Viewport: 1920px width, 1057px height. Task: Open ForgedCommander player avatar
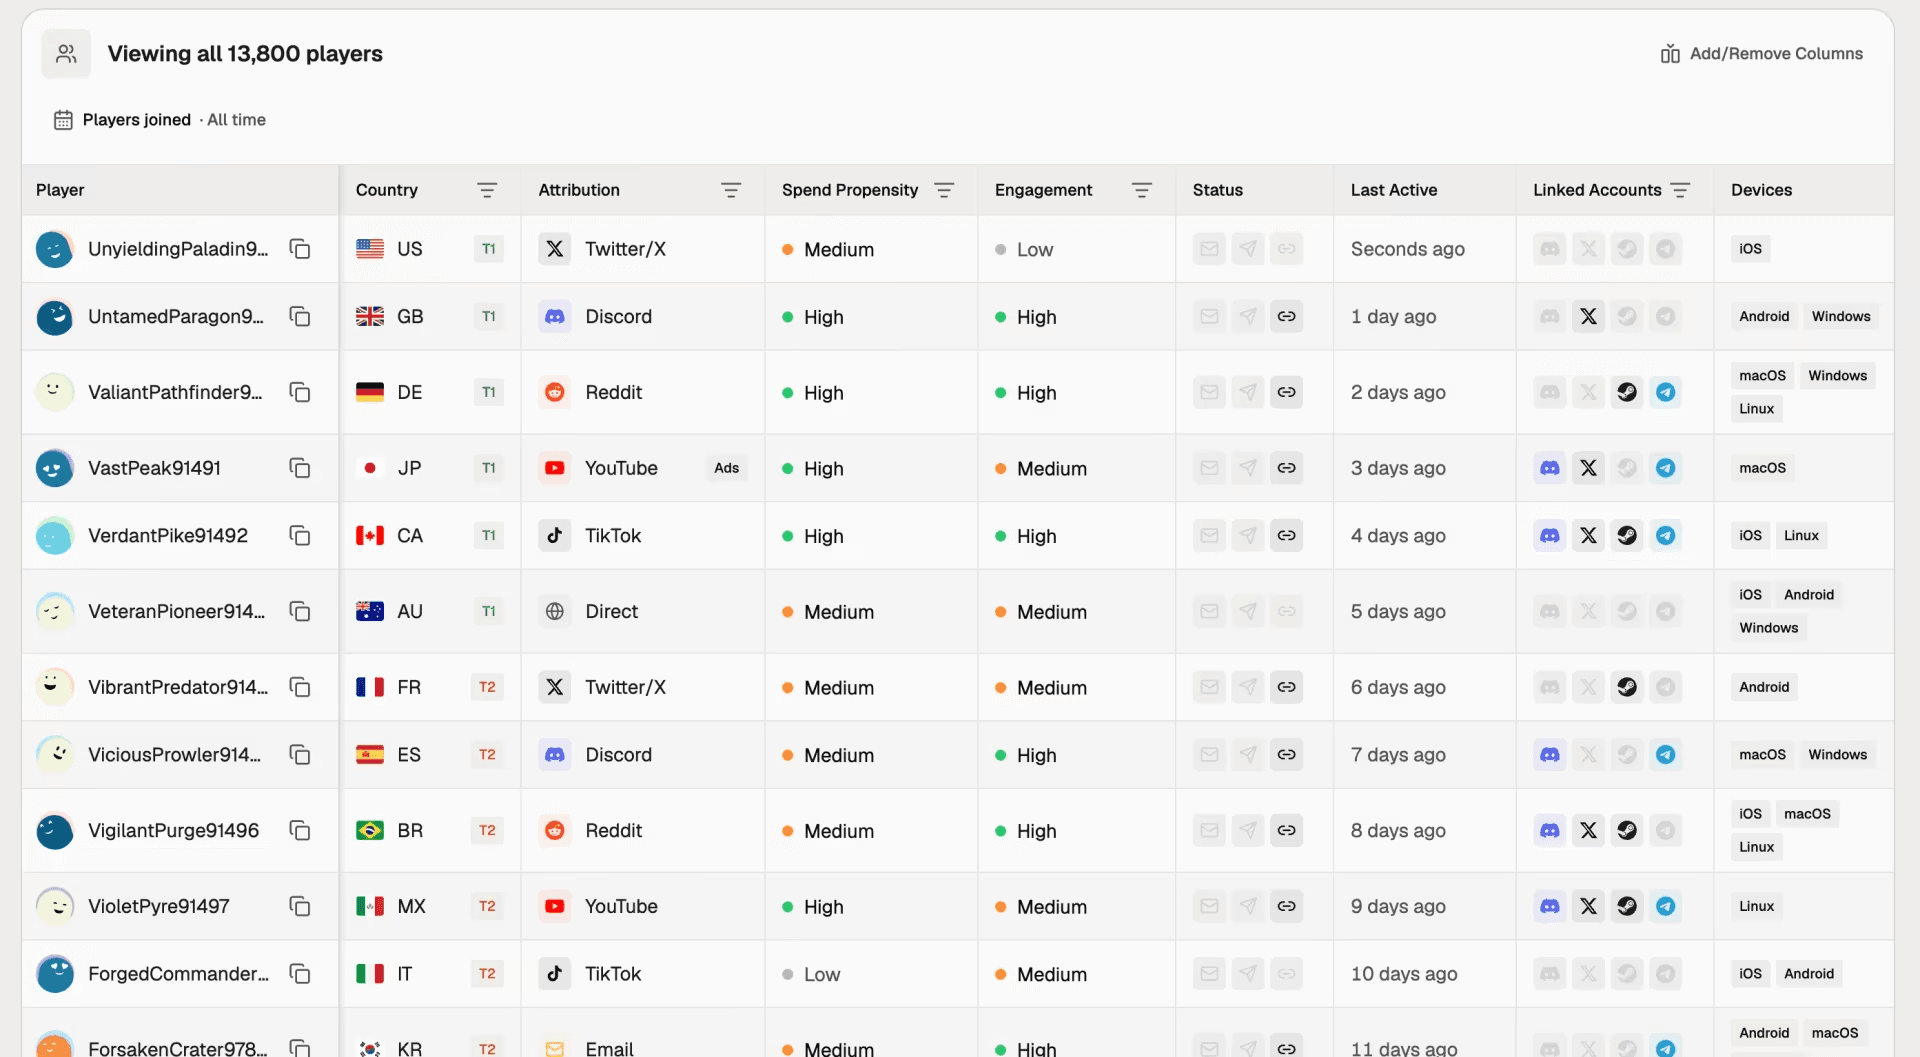click(x=55, y=974)
